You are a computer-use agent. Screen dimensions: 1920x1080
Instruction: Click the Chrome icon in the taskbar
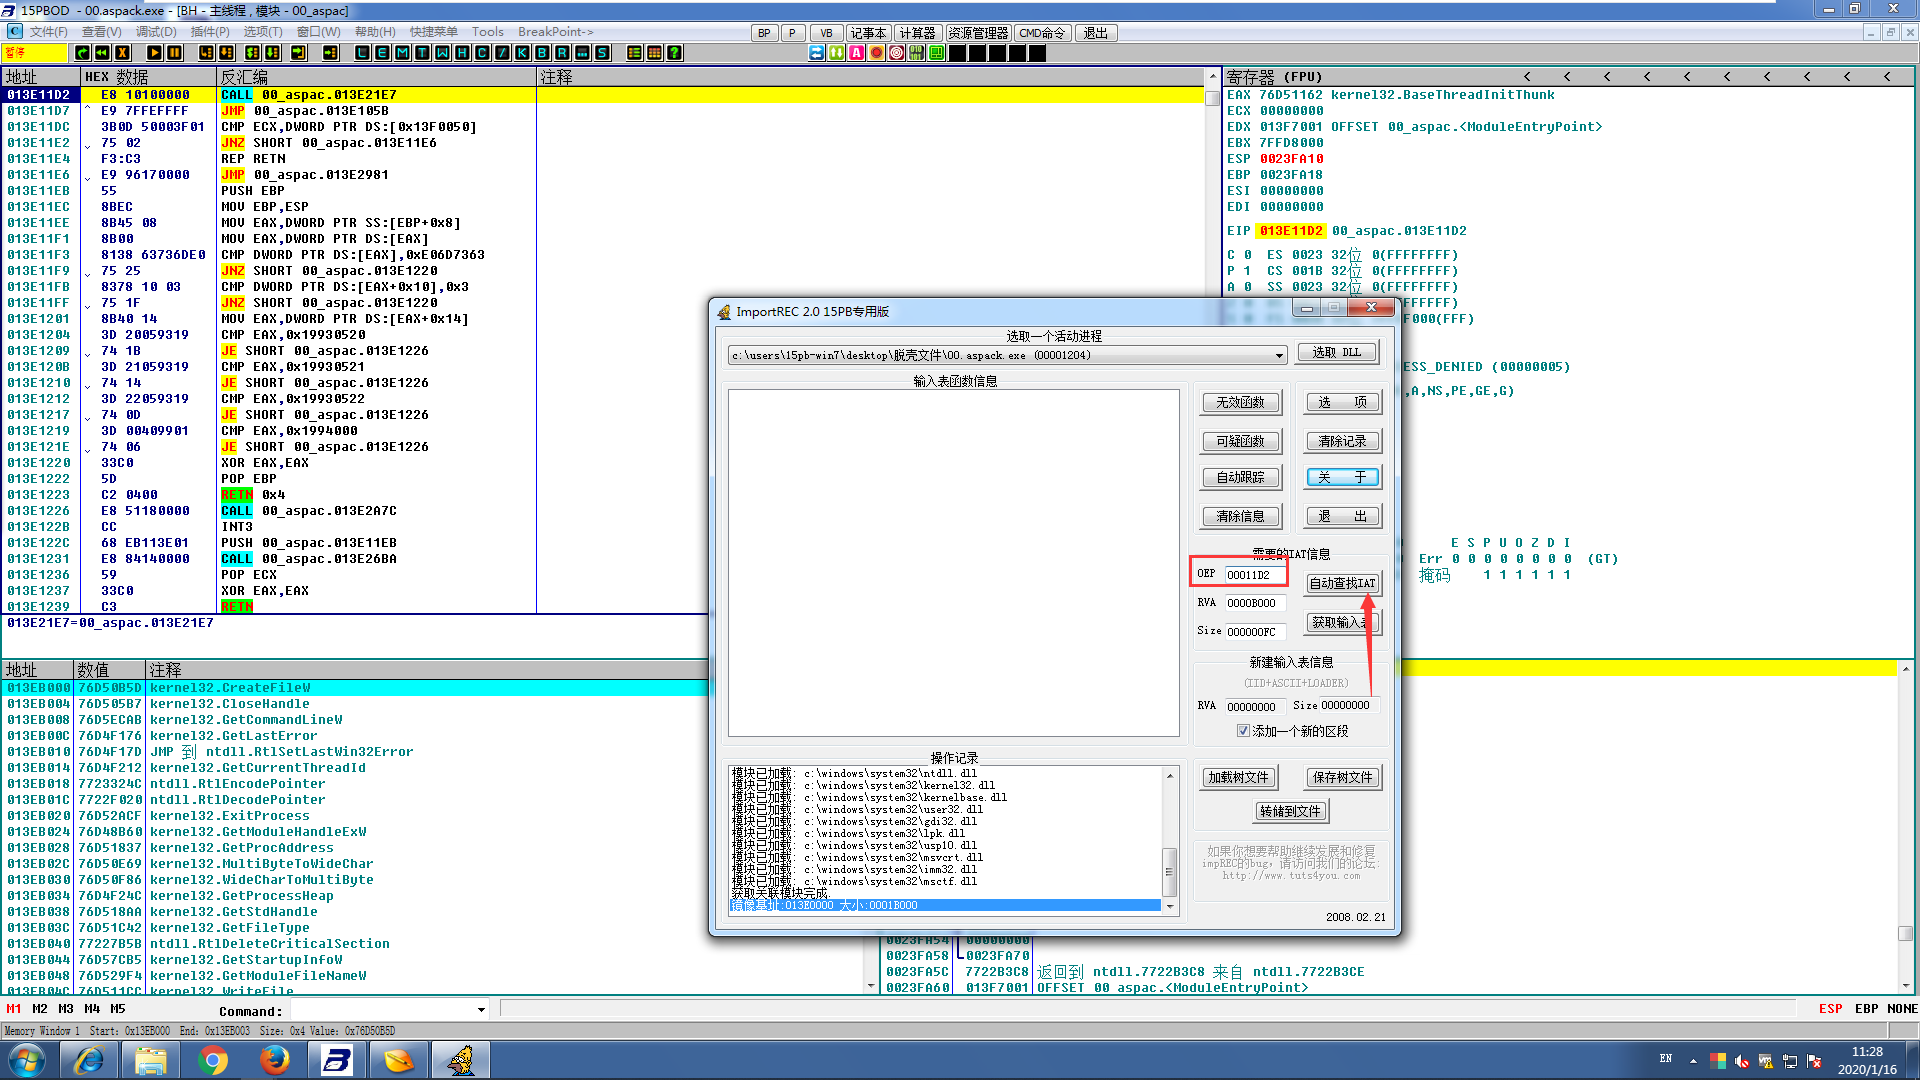(212, 1060)
